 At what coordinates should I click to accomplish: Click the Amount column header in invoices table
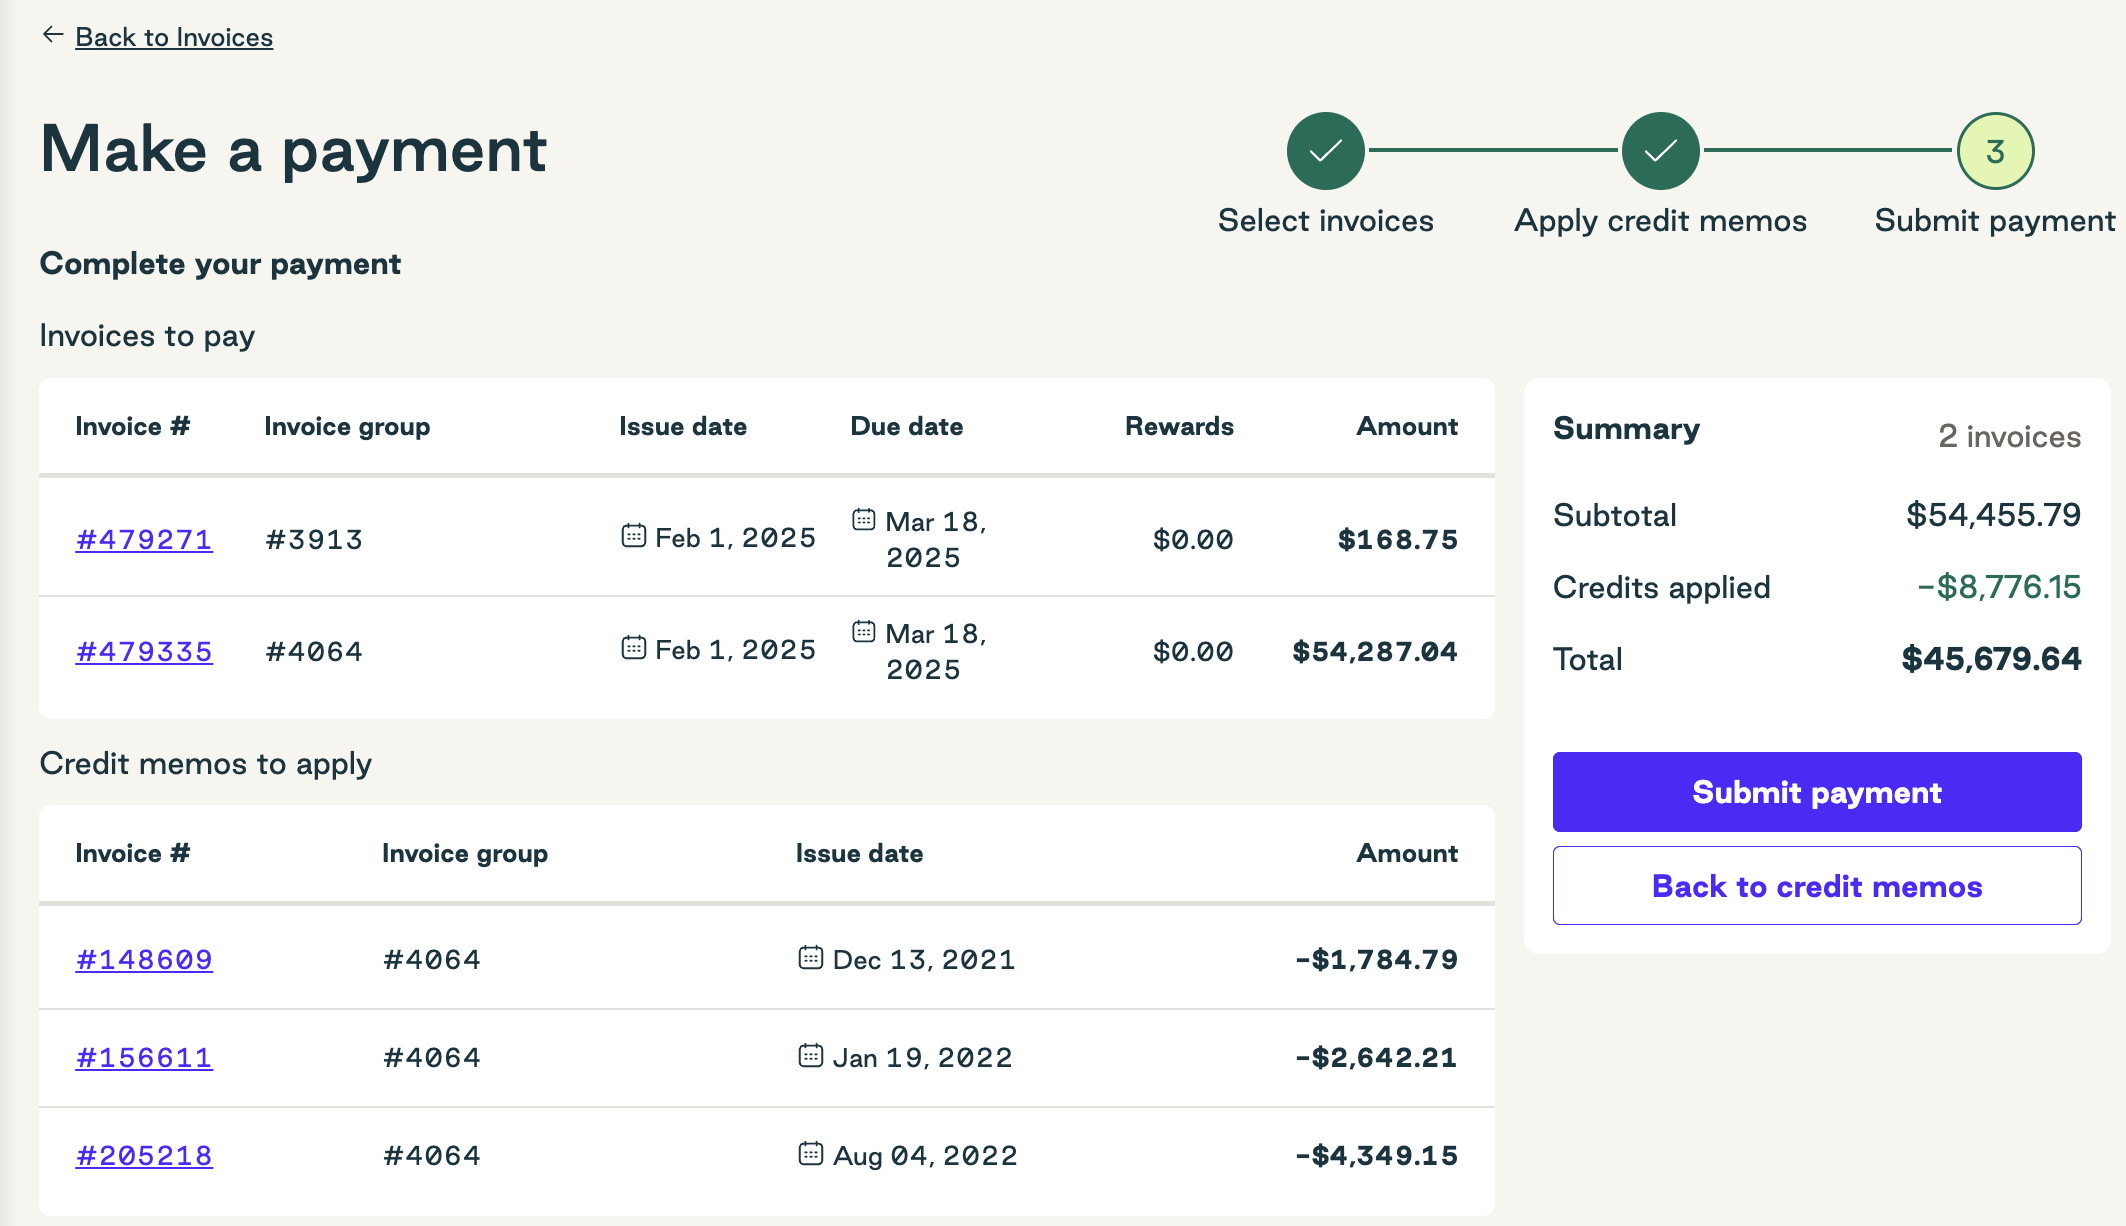point(1407,426)
